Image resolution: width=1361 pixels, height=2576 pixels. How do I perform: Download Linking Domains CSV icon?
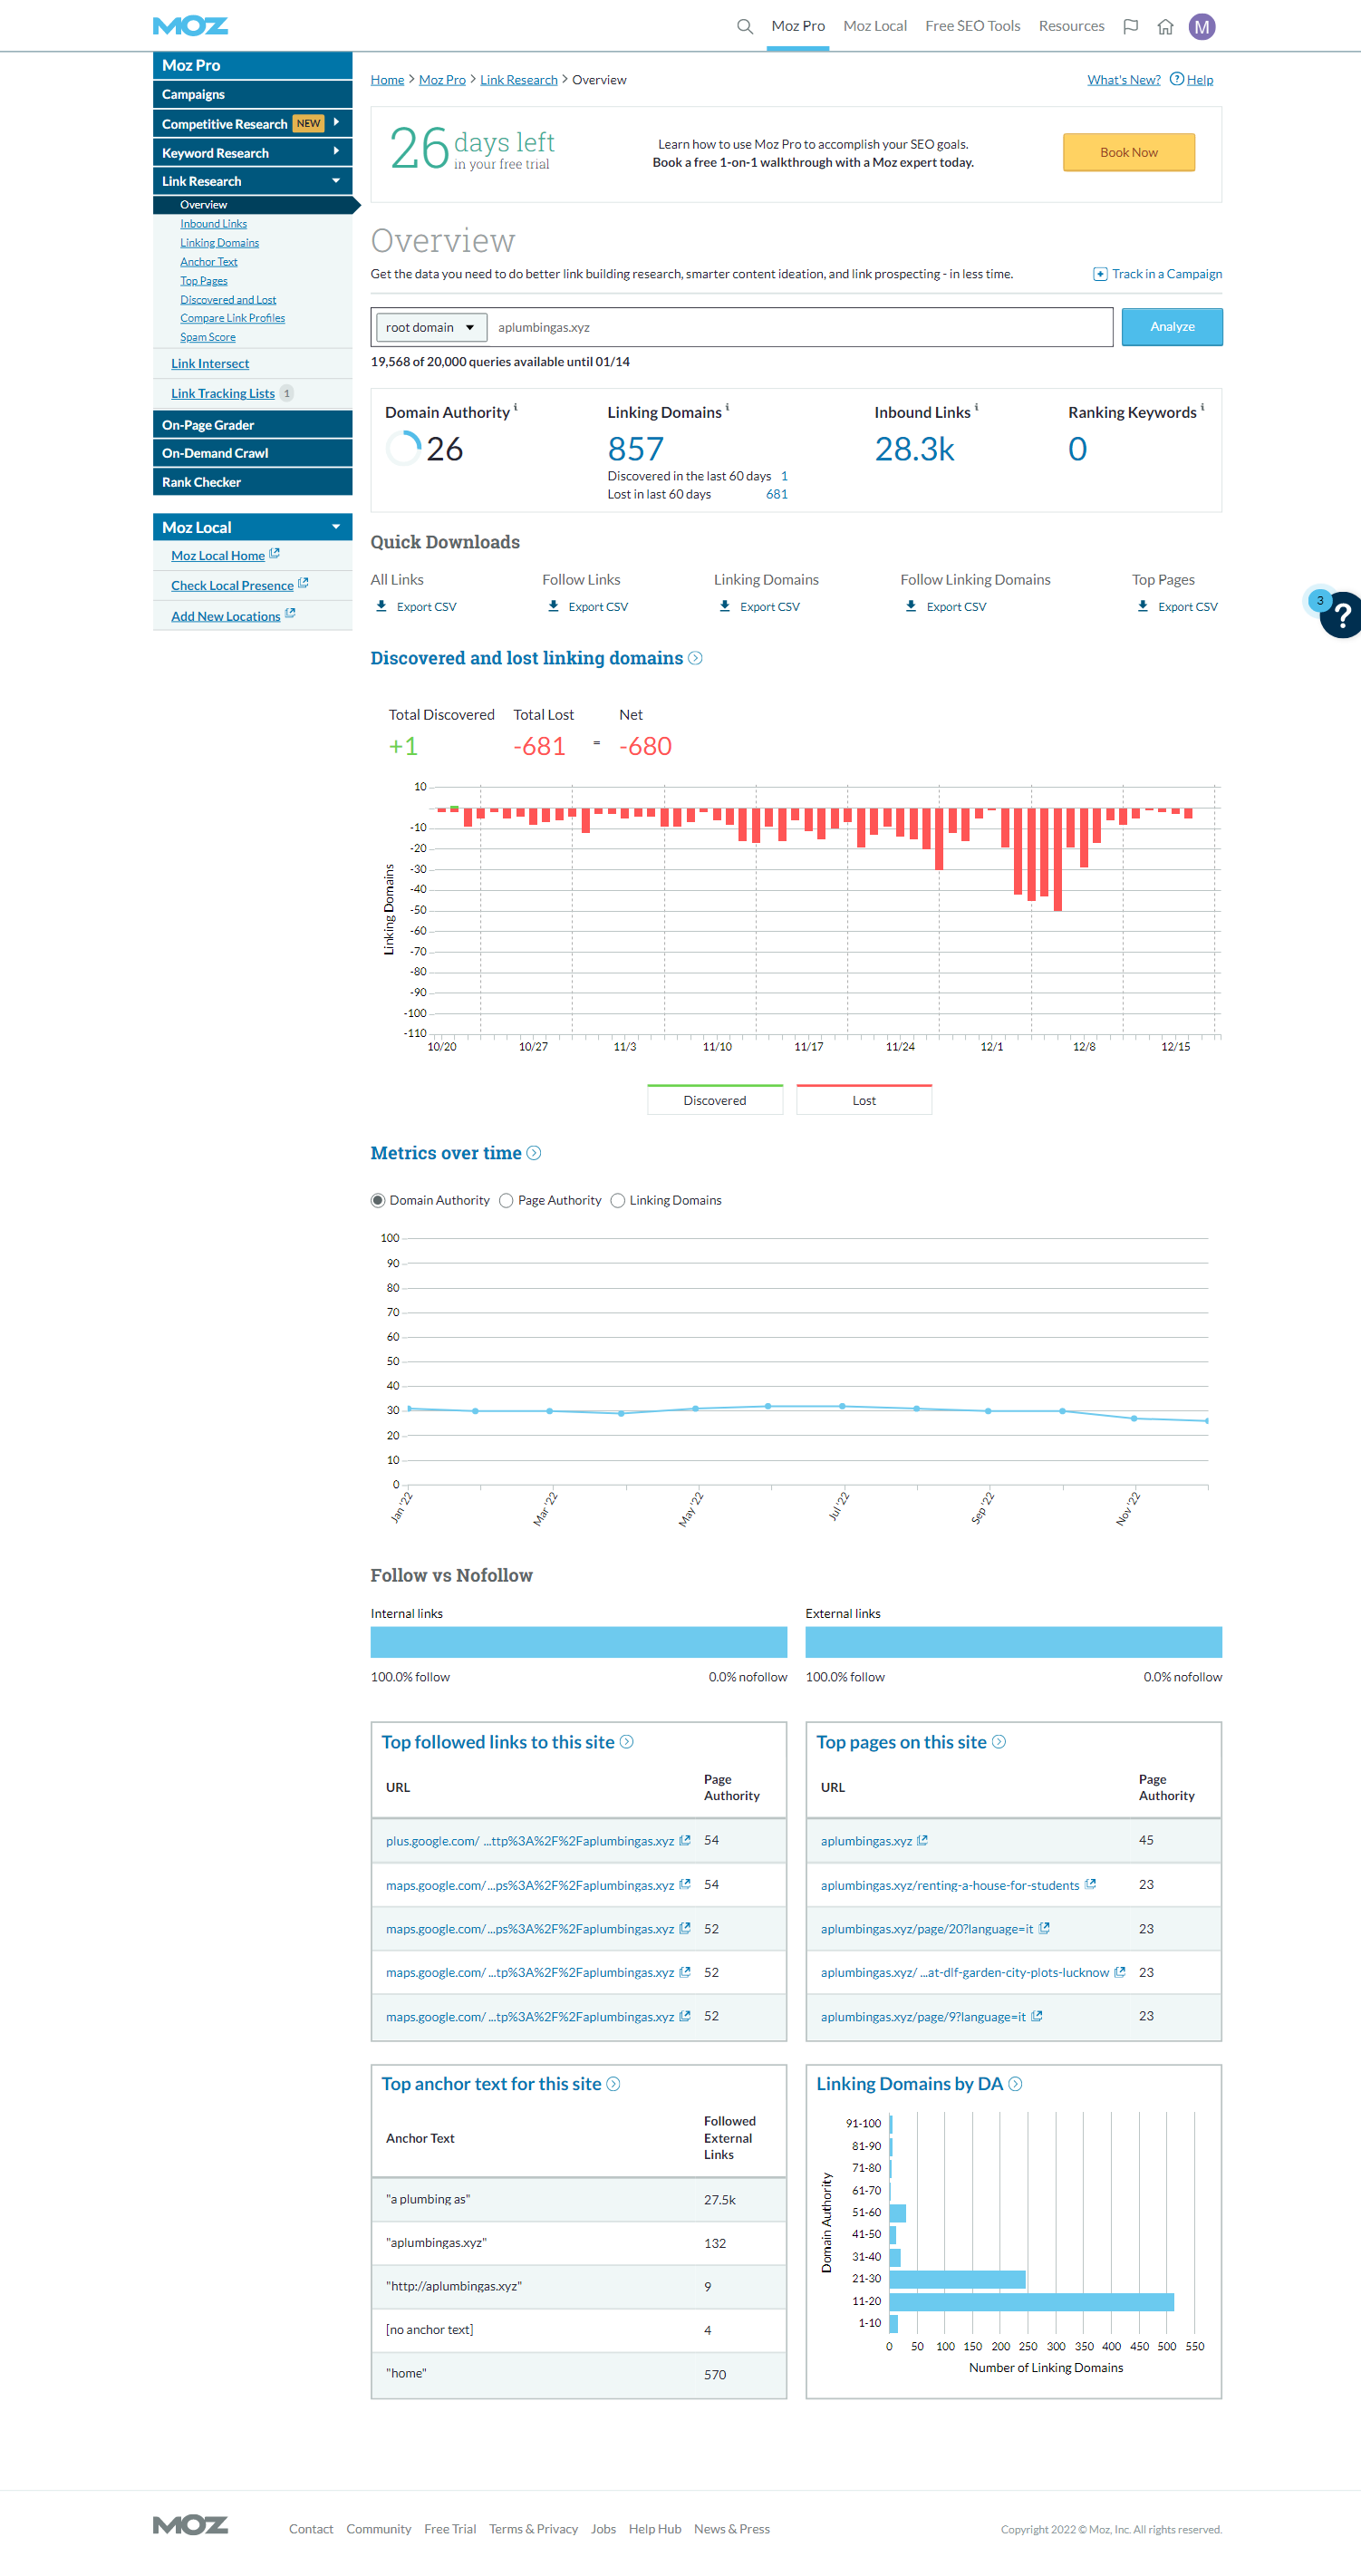[725, 606]
